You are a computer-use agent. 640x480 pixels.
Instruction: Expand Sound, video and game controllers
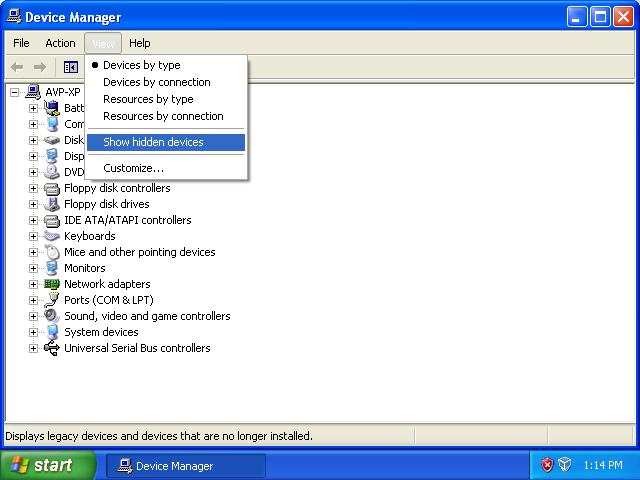tap(33, 316)
